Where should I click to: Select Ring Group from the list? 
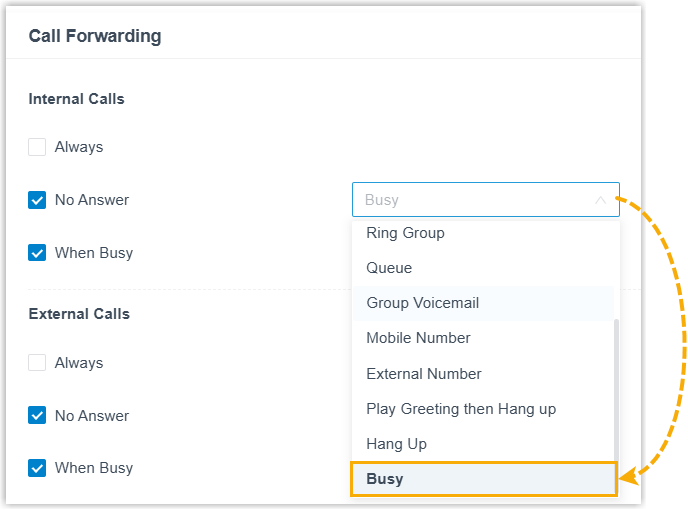[405, 233]
